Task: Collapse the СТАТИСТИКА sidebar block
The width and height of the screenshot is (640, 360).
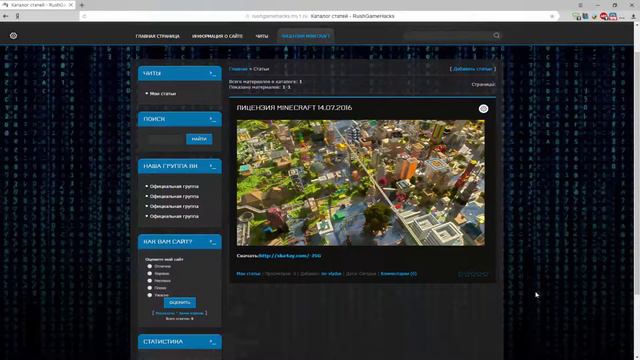Action: [213, 342]
